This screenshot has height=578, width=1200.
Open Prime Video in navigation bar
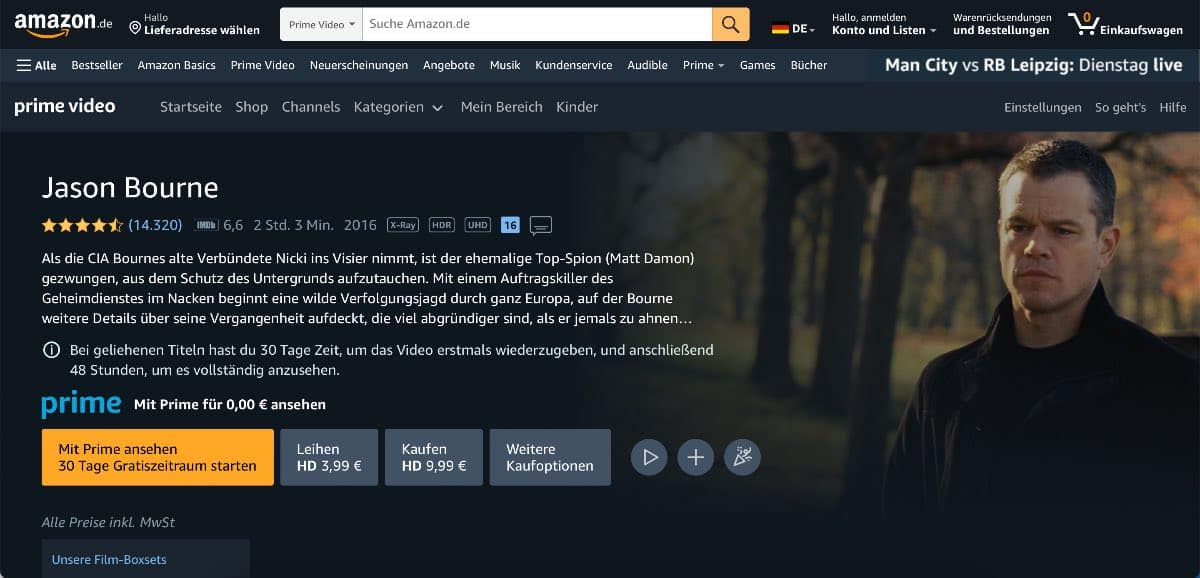(x=263, y=65)
